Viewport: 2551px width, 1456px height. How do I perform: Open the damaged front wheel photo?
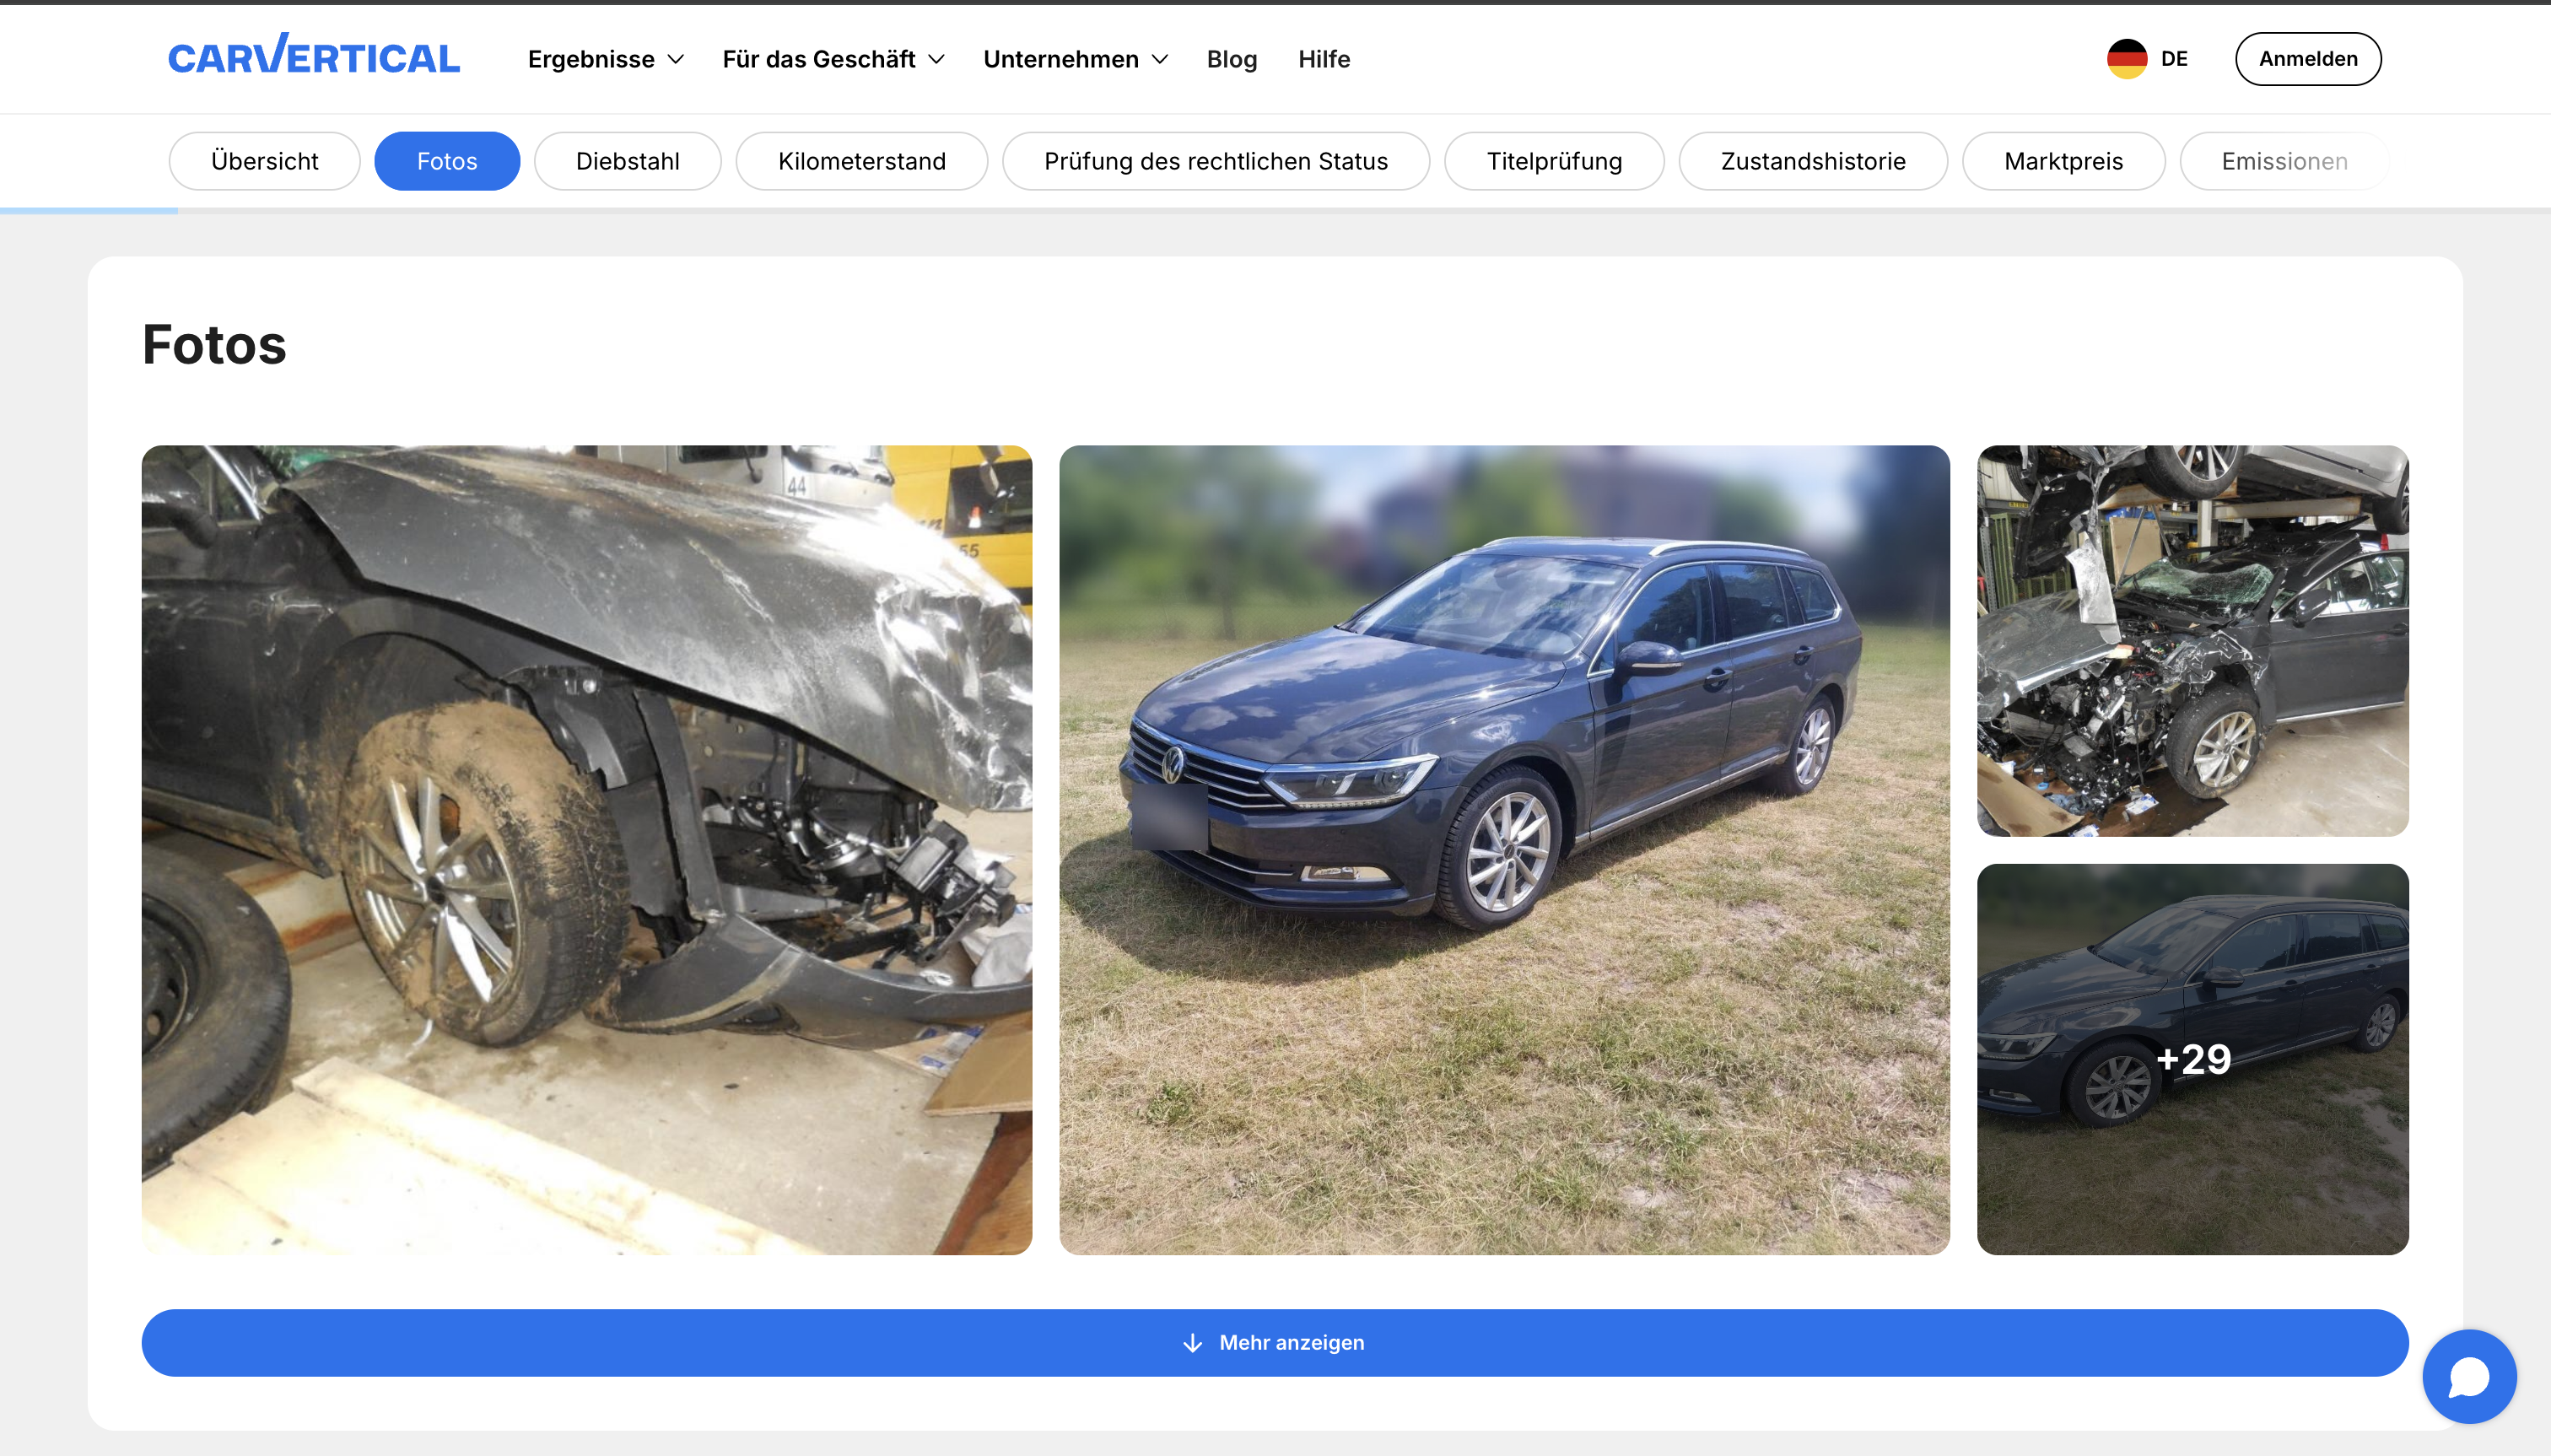[586, 849]
